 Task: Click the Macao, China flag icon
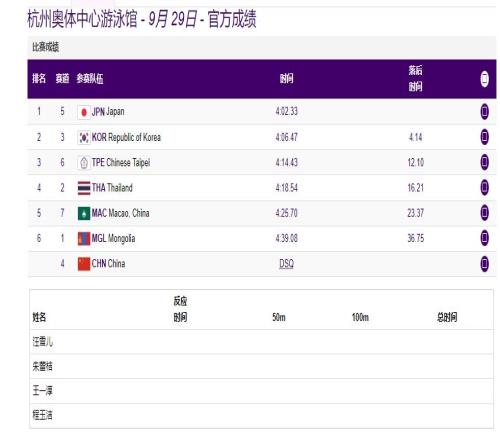(x=84, y=213)
